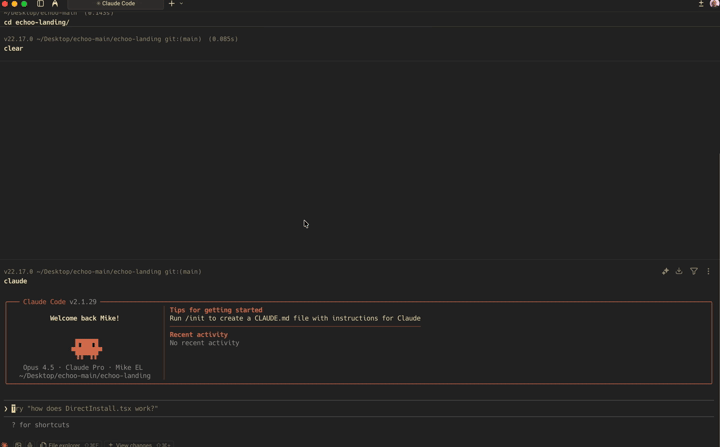Filter the claude block output

[x=694, y=272]
